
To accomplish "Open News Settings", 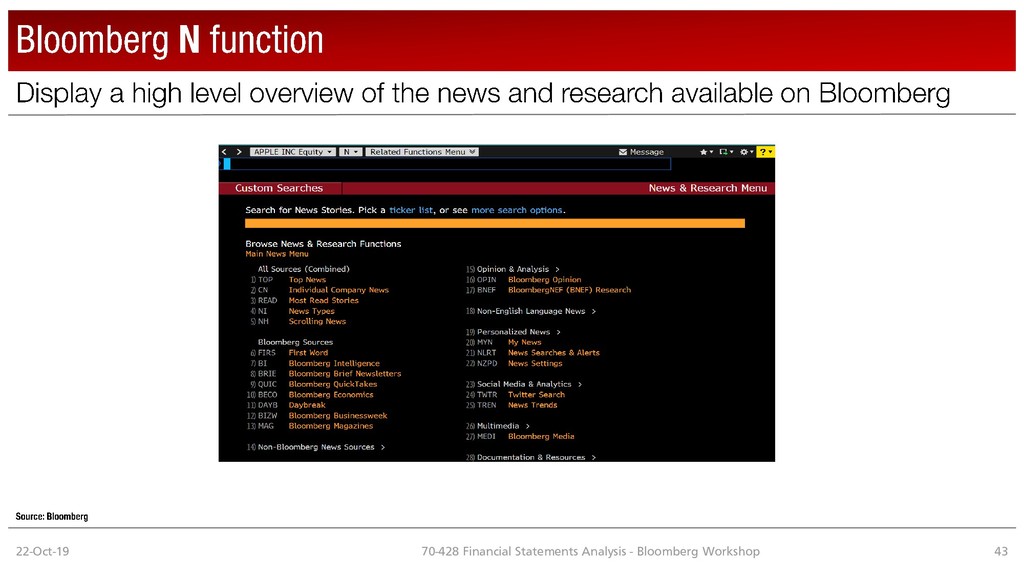I will [x=535, y=363].
